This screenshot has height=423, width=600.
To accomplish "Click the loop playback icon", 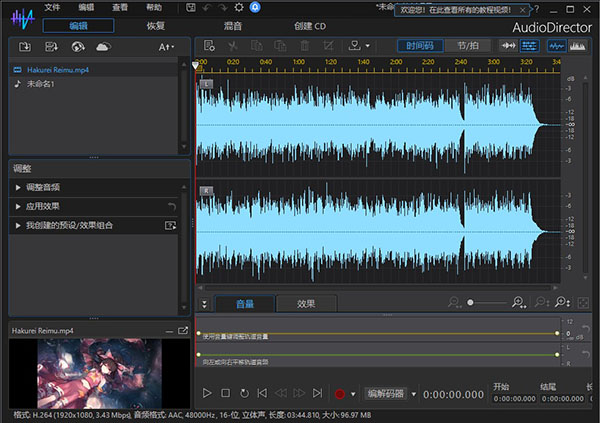I will click(243, 394).
